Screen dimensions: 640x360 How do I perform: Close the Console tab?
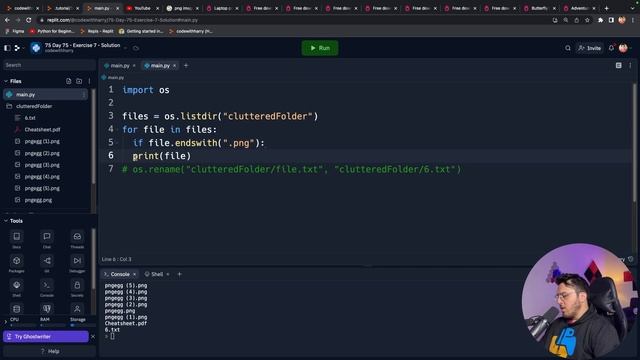tap(134, 274)
